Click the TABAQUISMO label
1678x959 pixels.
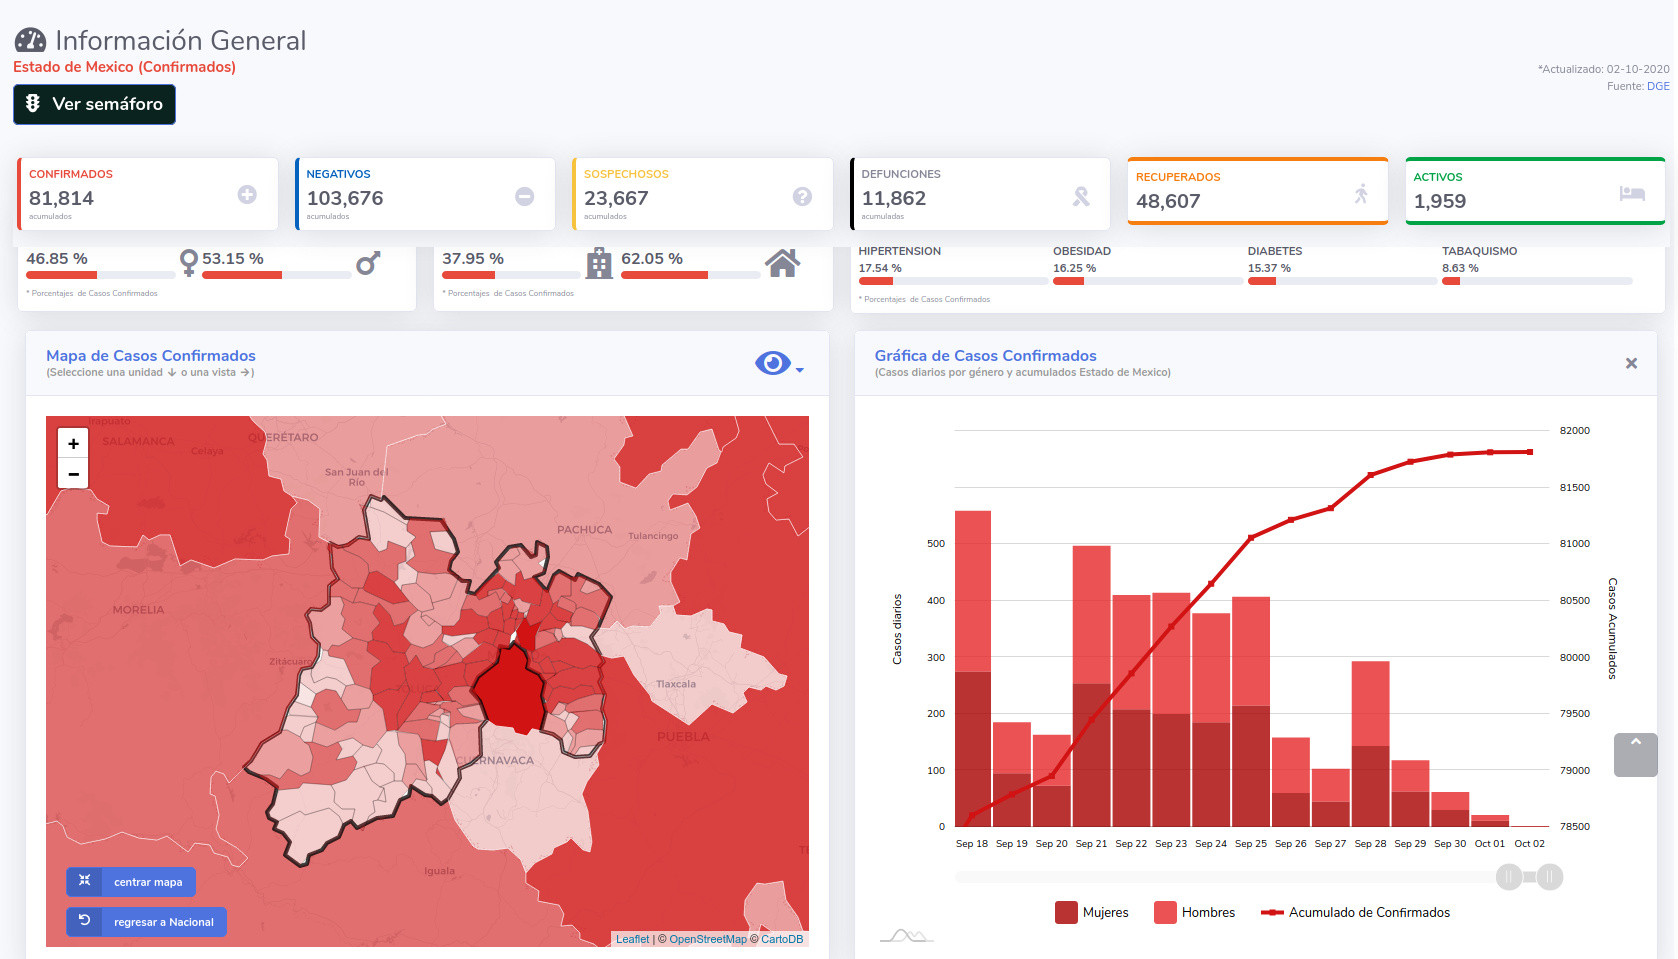[1479, 251]
